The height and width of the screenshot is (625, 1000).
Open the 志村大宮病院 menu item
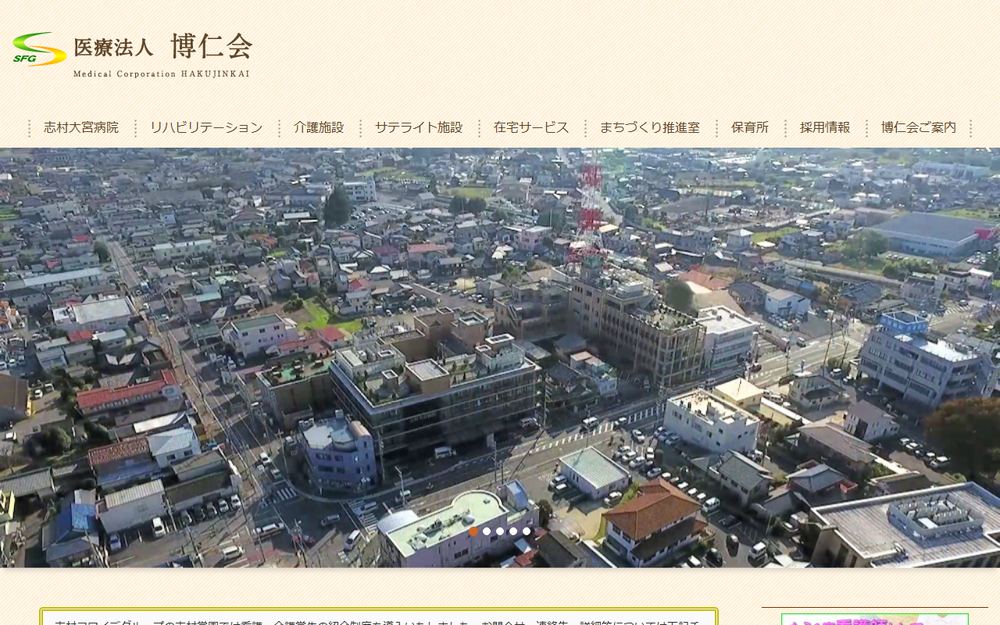(81, 128)
